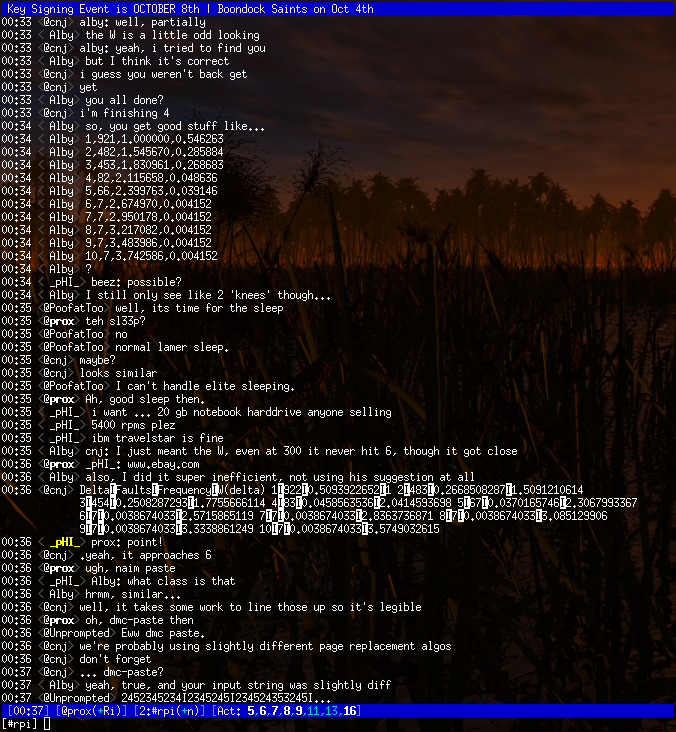Click message 'Ah, good sleep then.'
The height and width of the screenshot is (732, 676).
[x=145, y=400]
